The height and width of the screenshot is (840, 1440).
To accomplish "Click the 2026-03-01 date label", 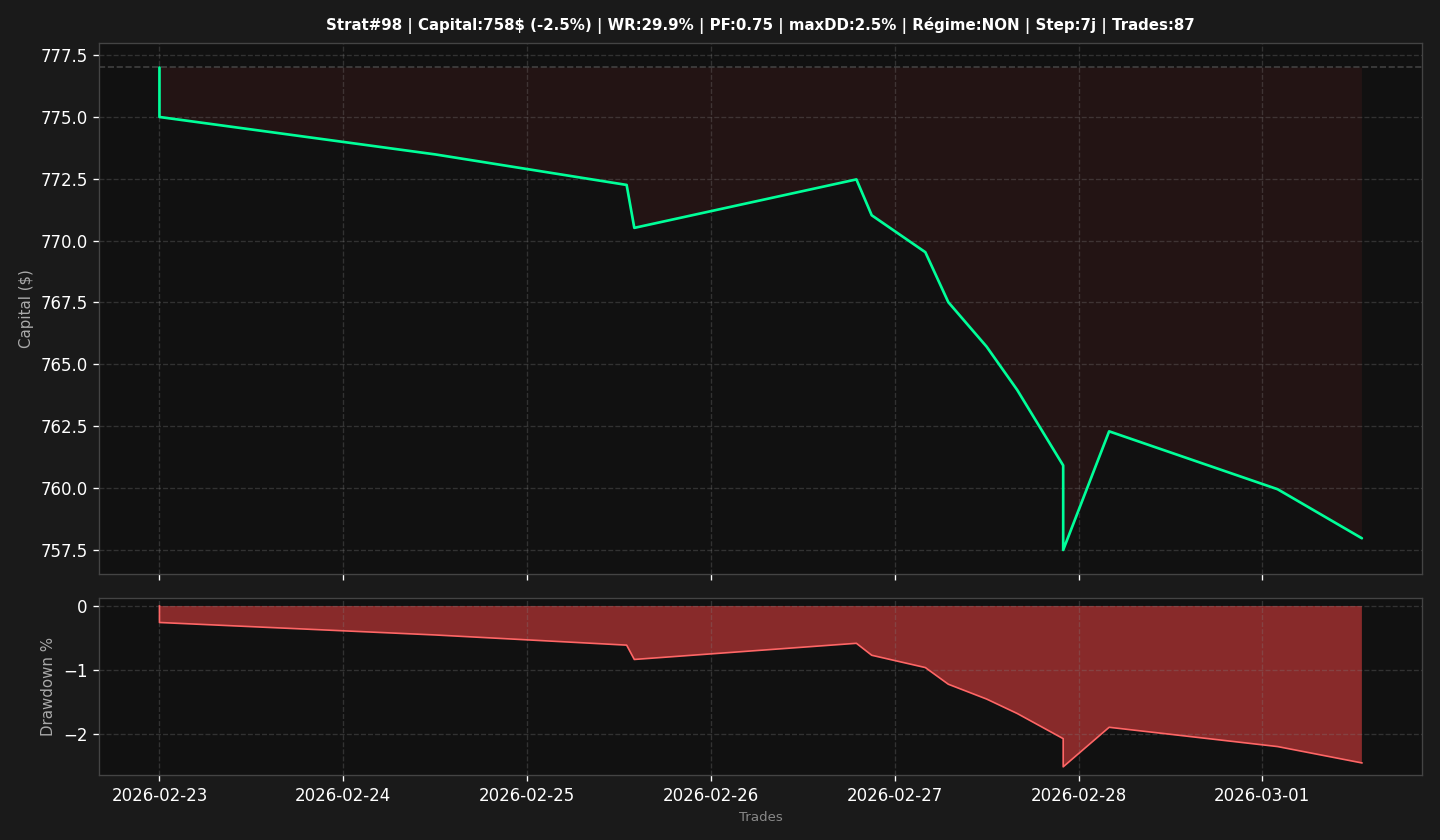I will point(1262,795).
